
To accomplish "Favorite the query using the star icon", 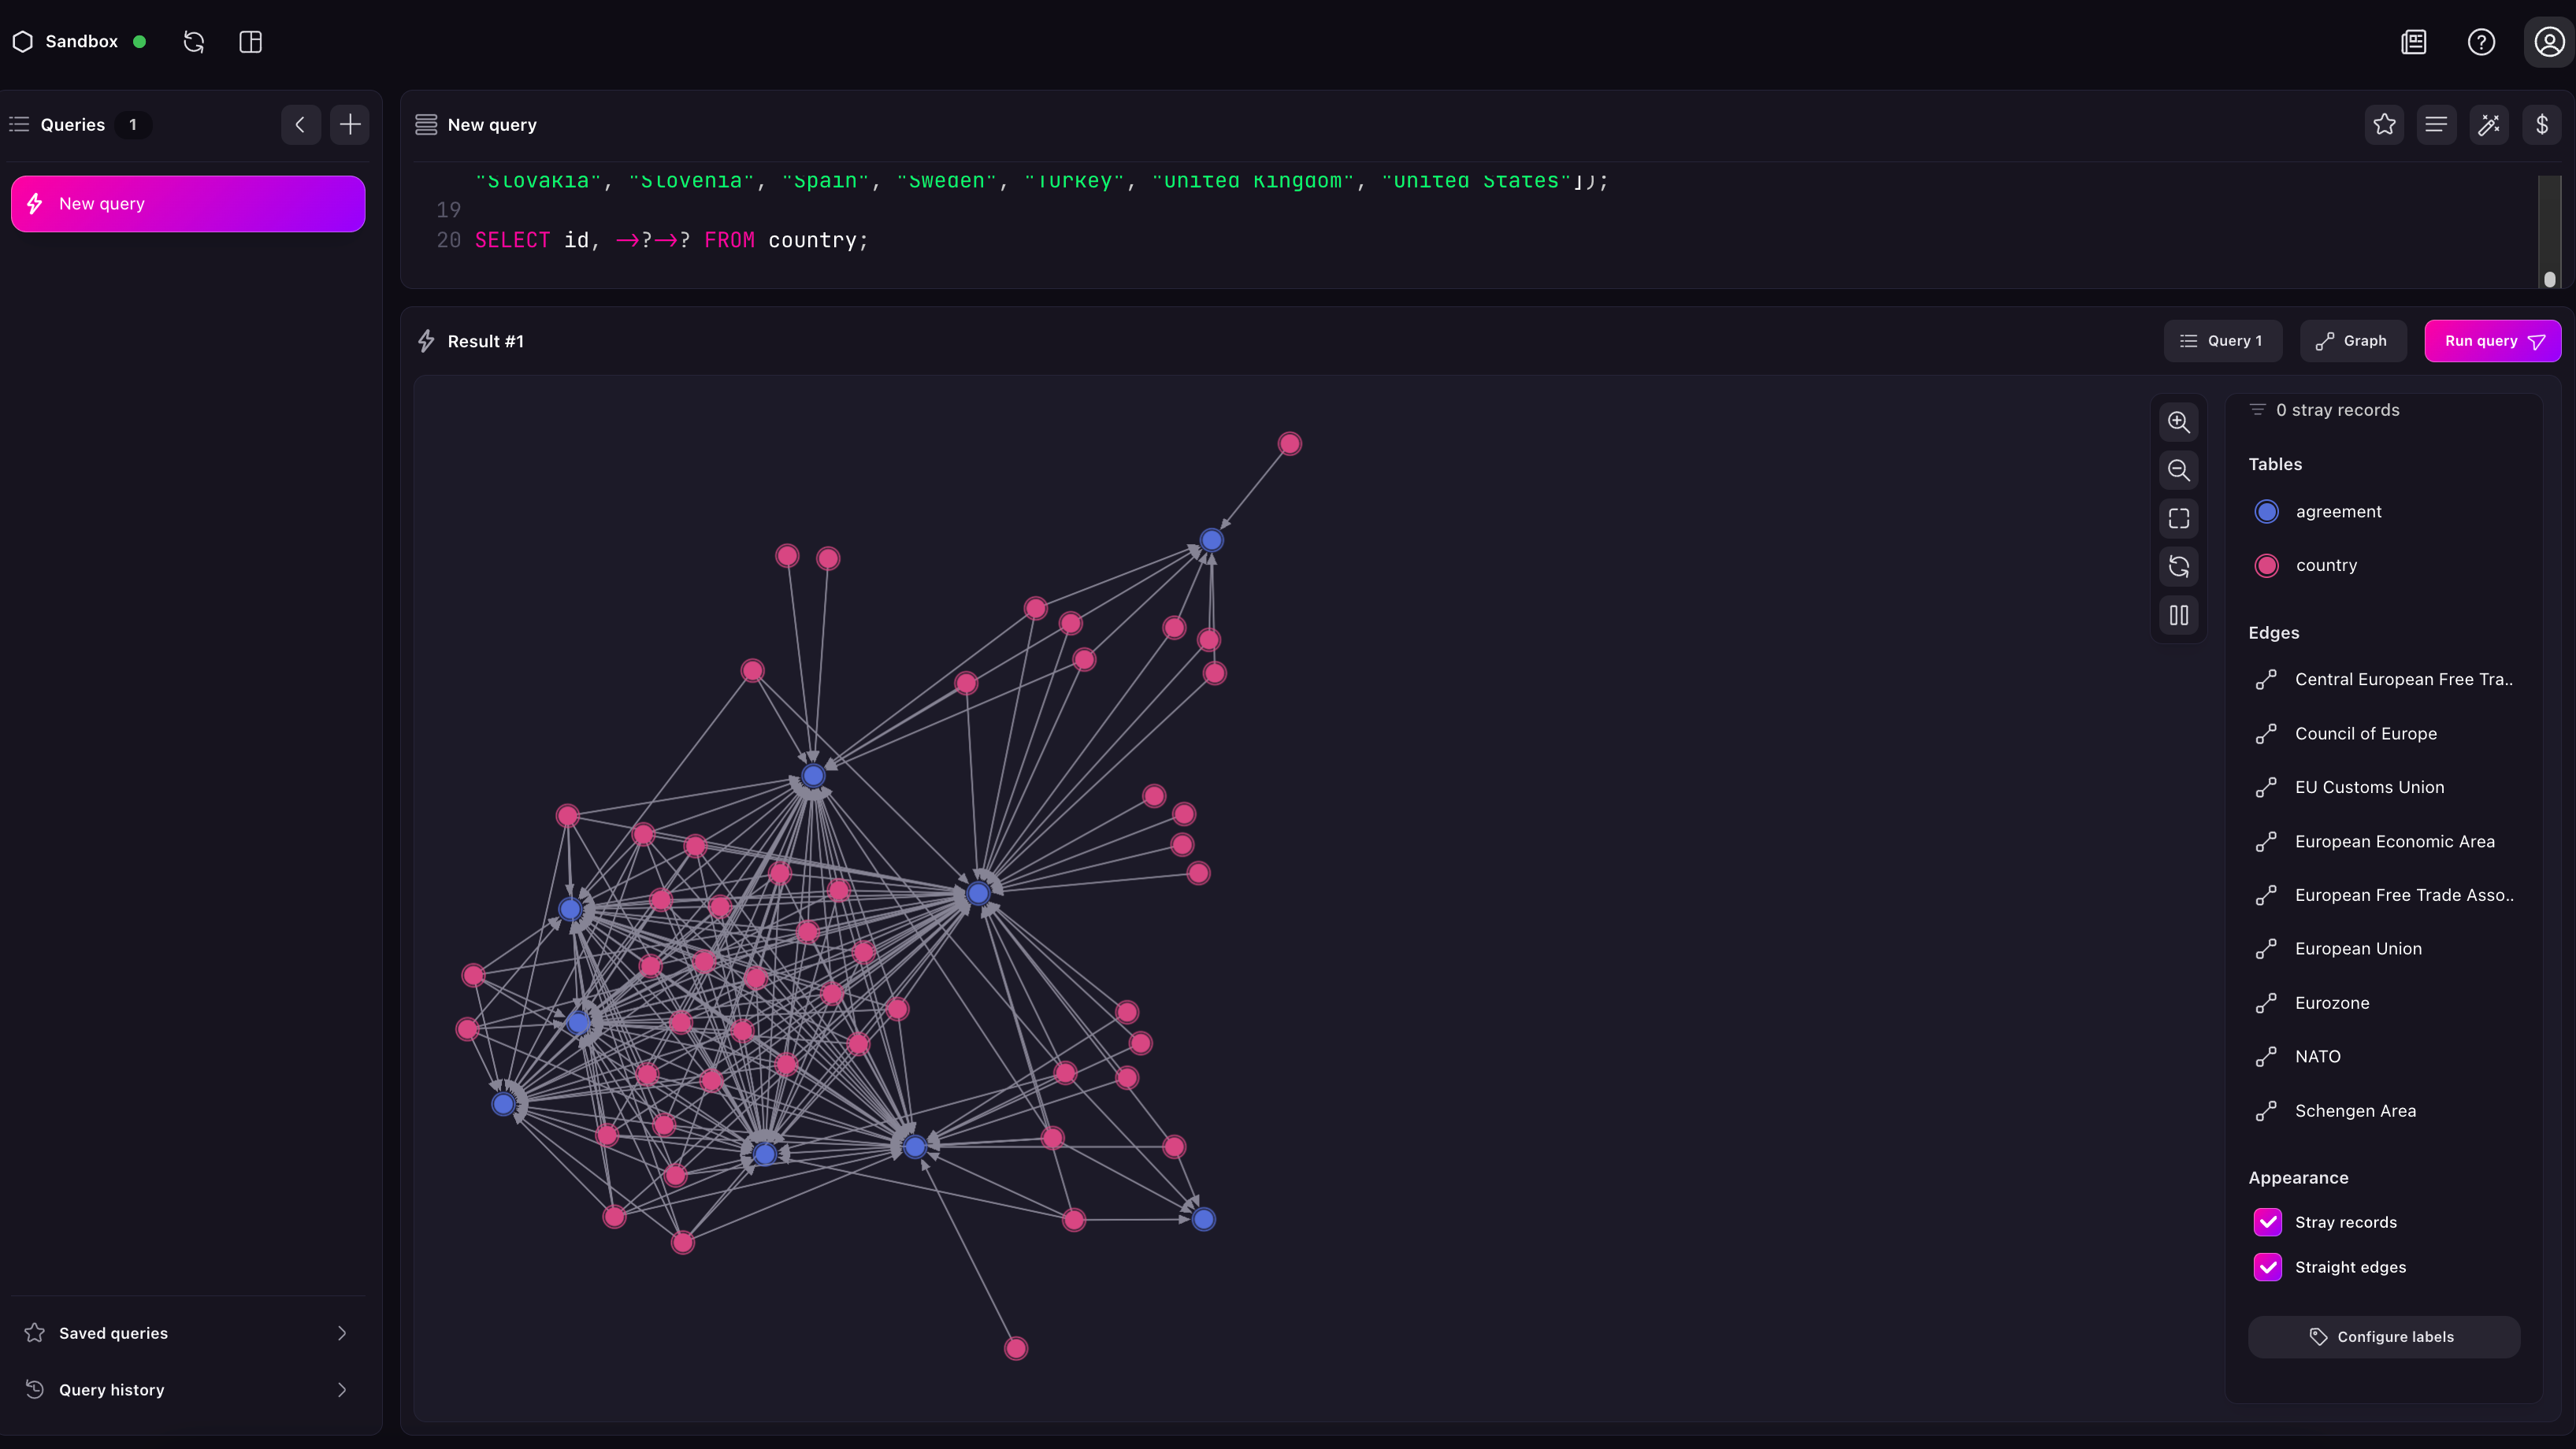I will (x=2385, y=124).
